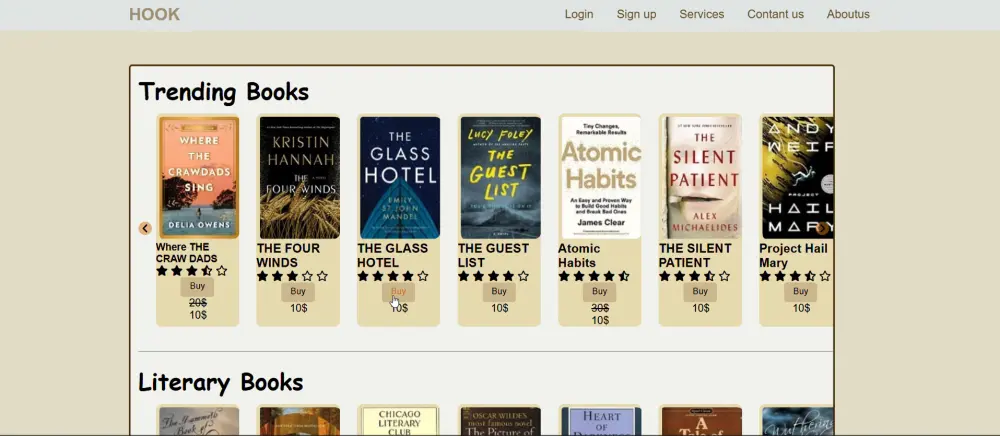This screenshot has height=436, width=1000.
Task: Select the Atomic Habits book cover
Action: coord(600,177)
